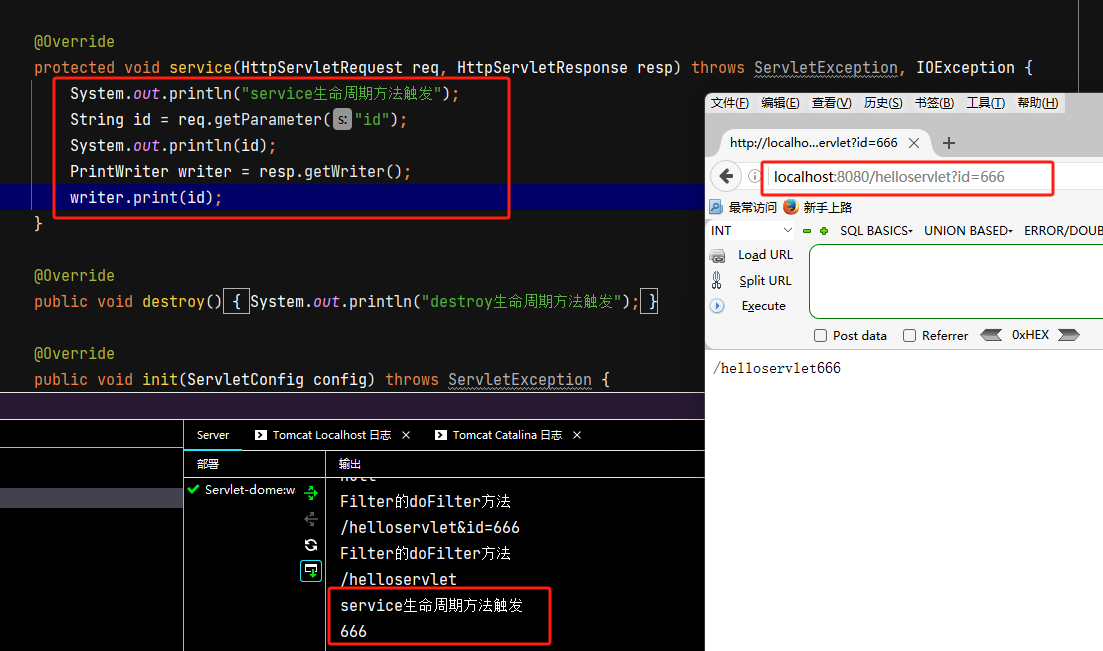This screenshot has height=651, width=1103.
Task: Click the deploy all green arrows icon
Action: 311,493
